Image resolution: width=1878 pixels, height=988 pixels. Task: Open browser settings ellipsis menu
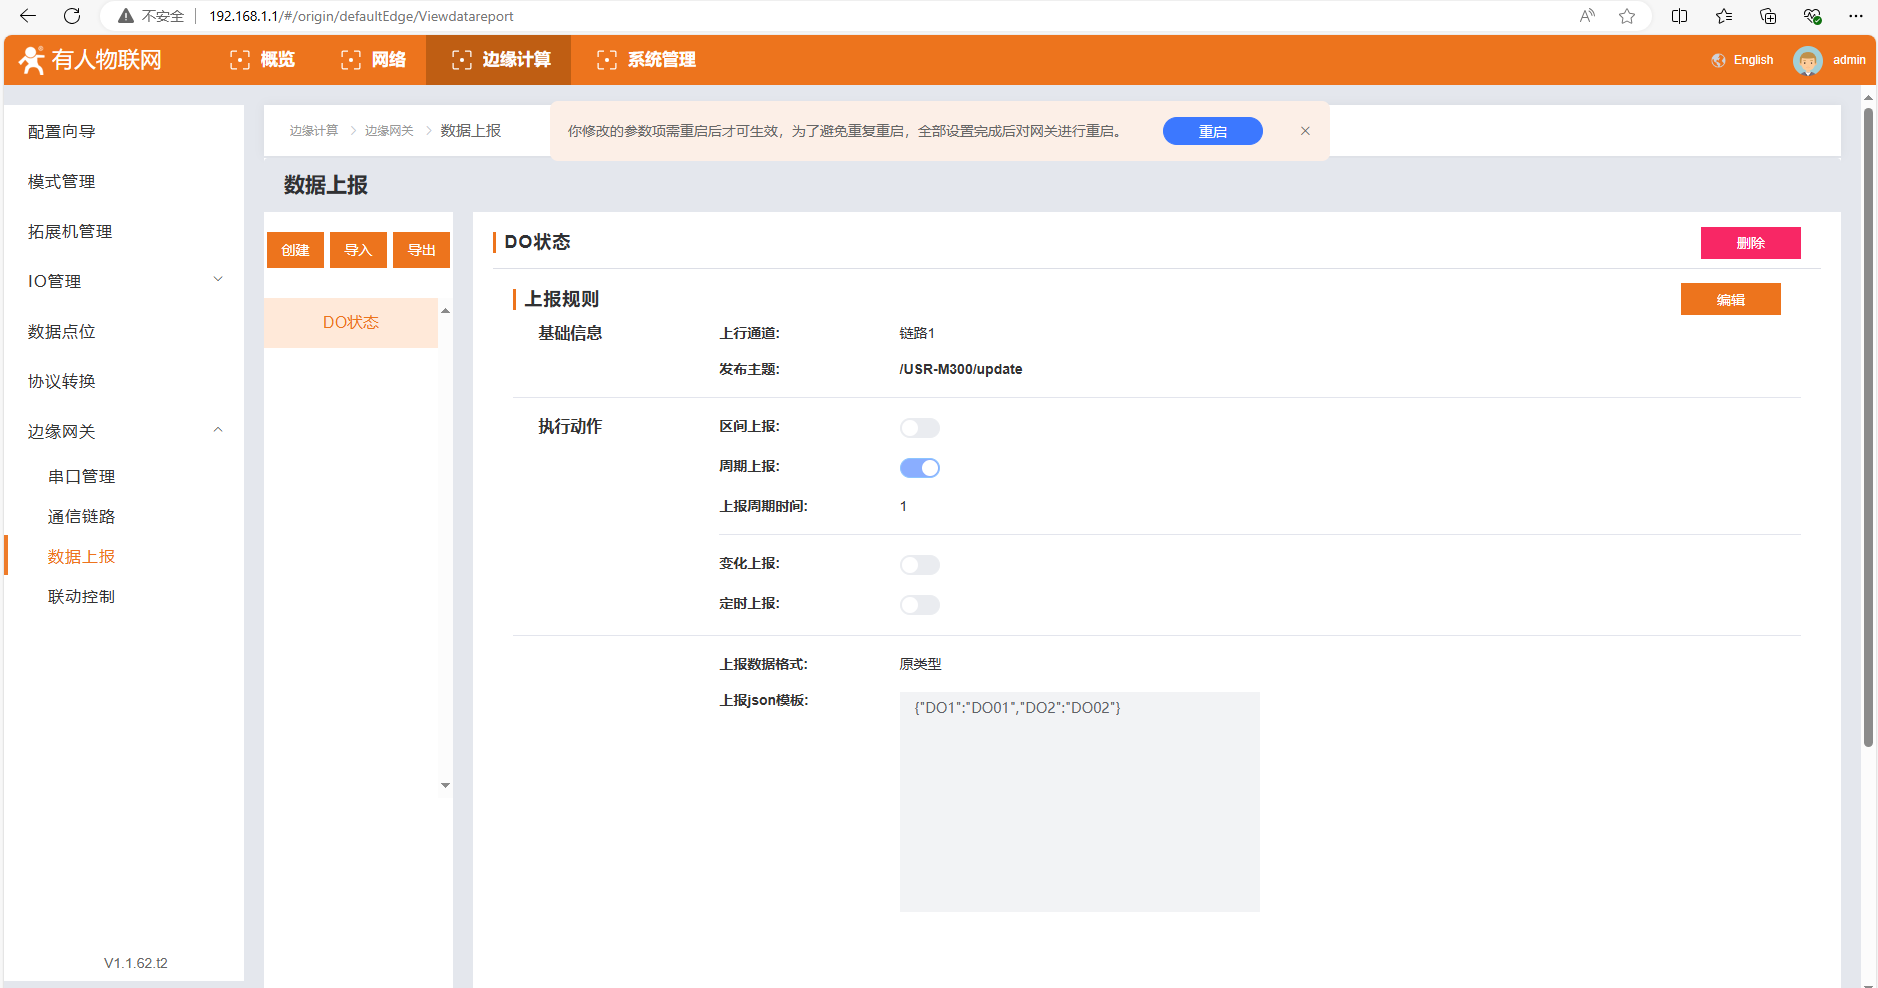(x=1856, y=16)
